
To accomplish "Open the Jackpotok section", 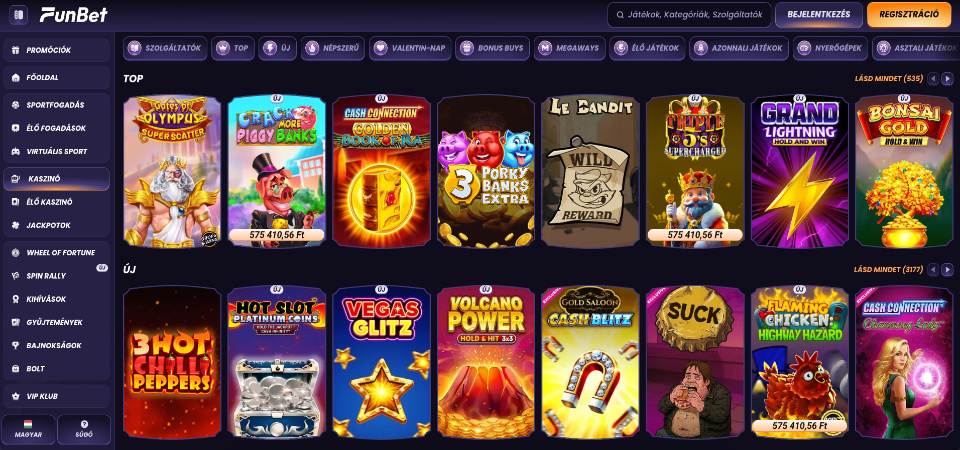I will click(x=56, y=225).
